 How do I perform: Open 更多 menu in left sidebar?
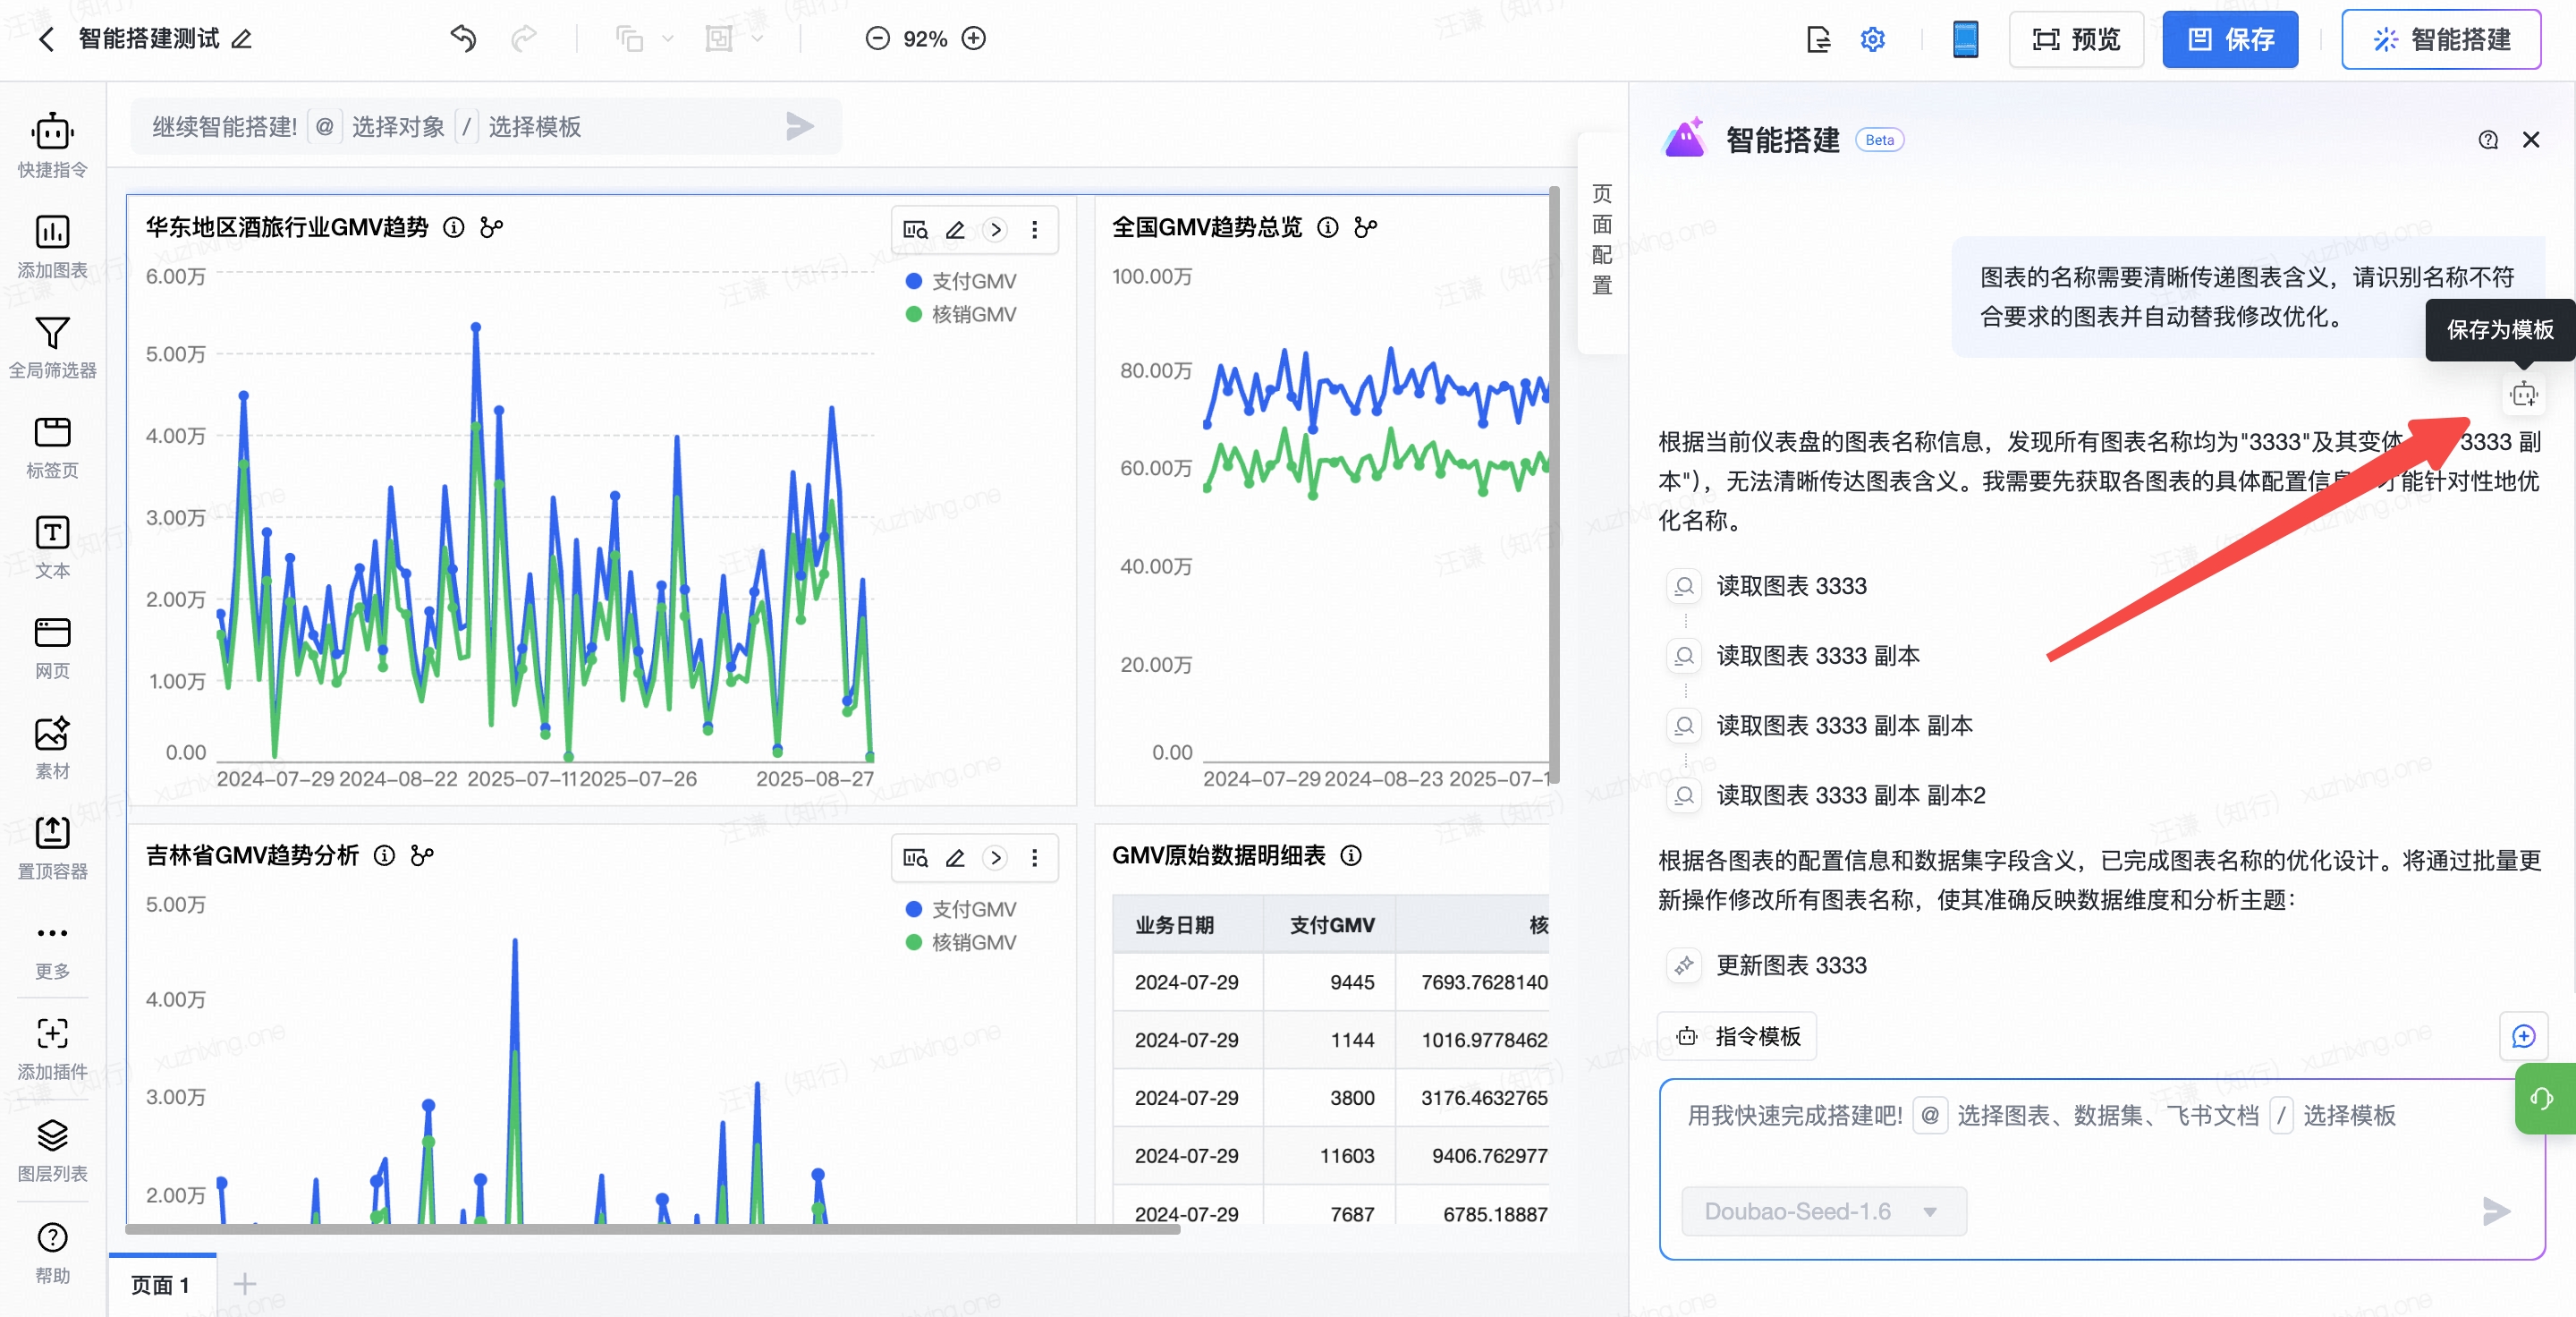point(52,945)
